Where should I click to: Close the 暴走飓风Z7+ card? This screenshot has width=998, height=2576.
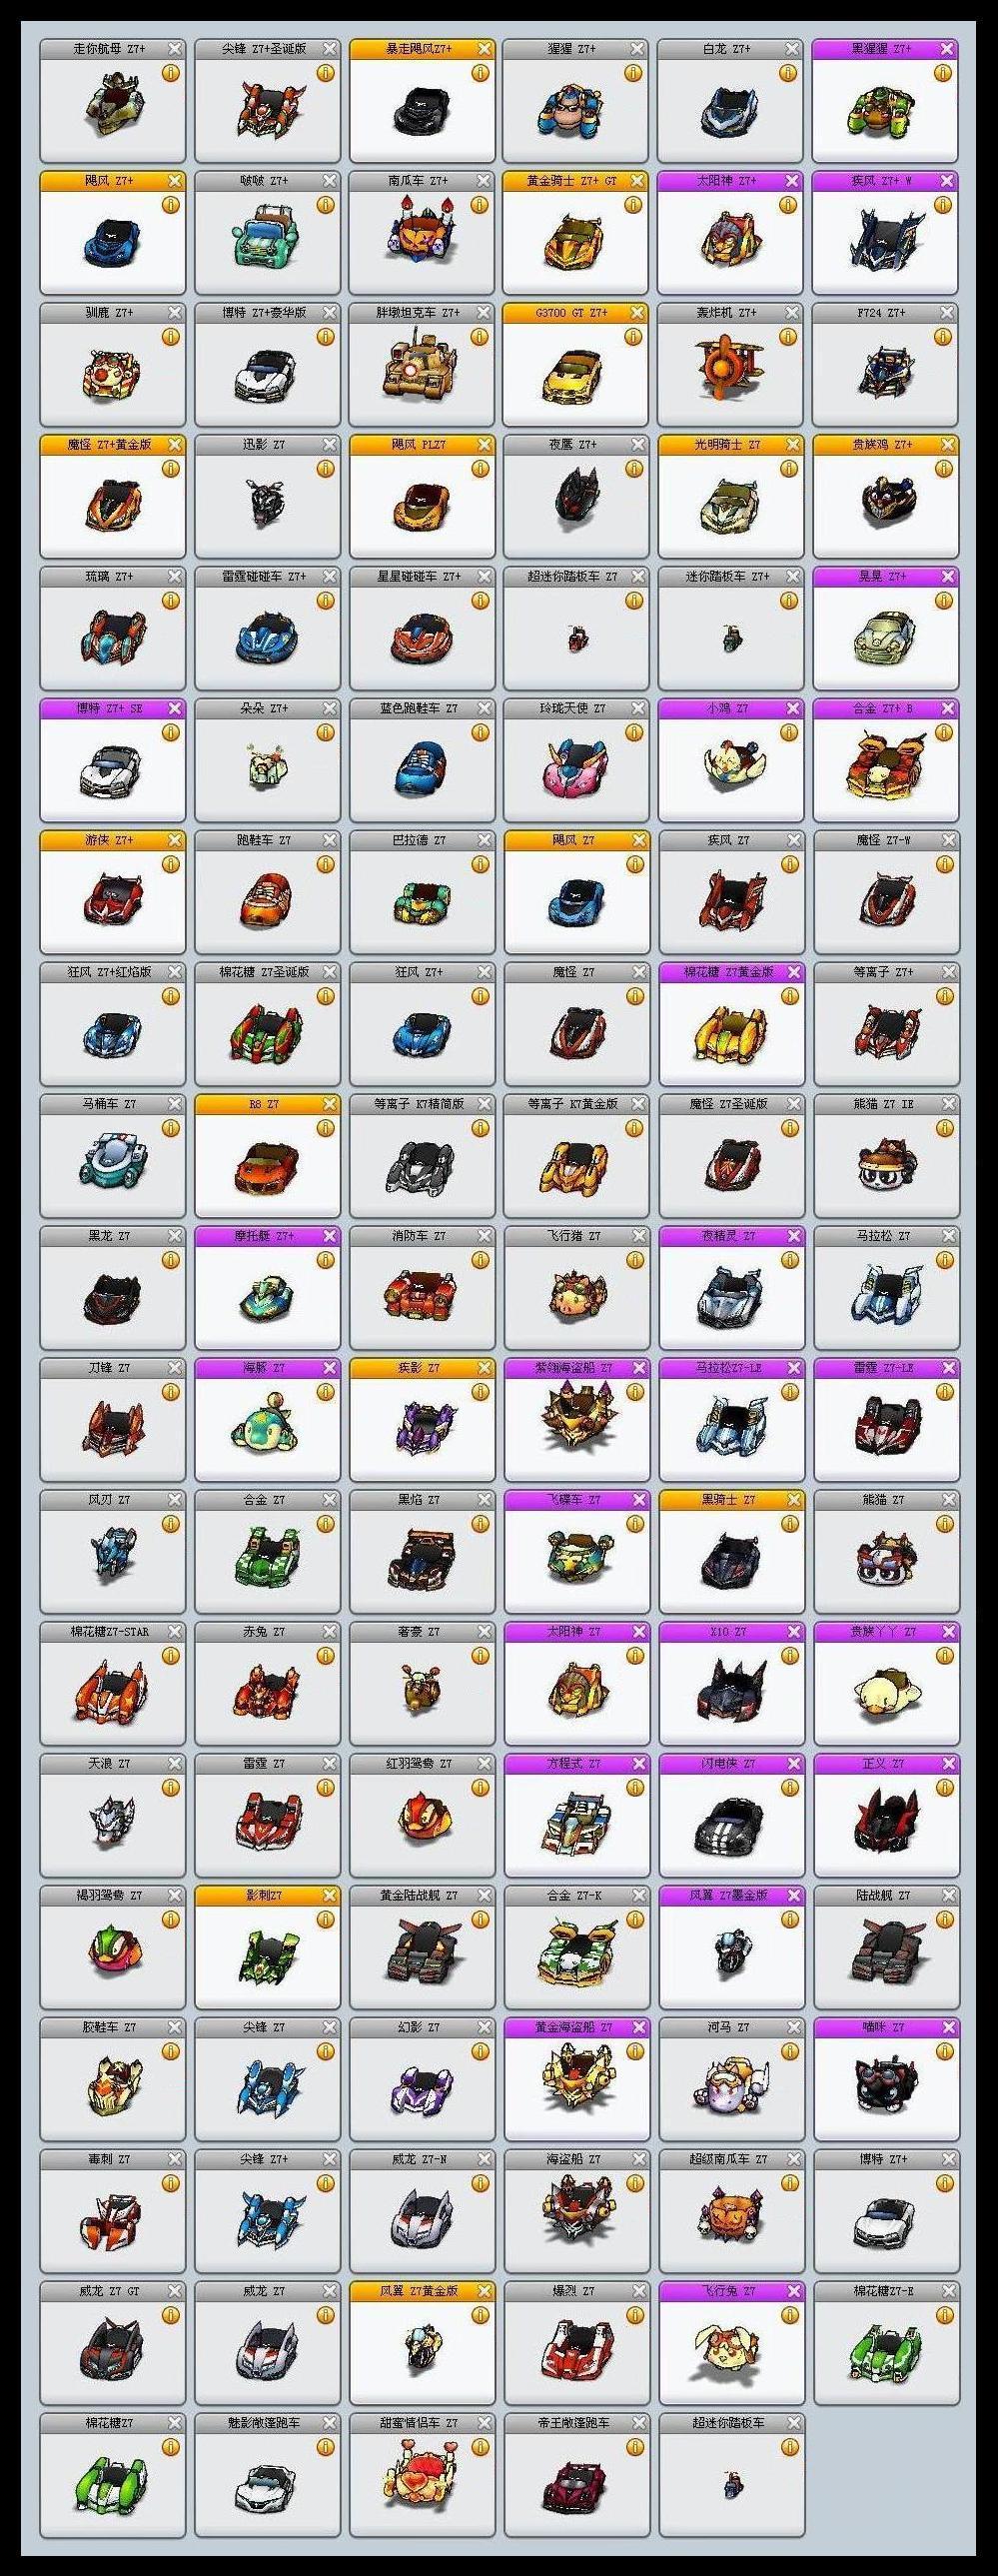[x=485, y=48]
